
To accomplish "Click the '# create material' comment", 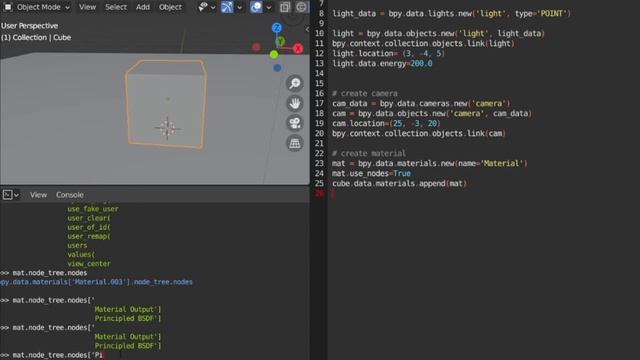I will pos(369,153).
